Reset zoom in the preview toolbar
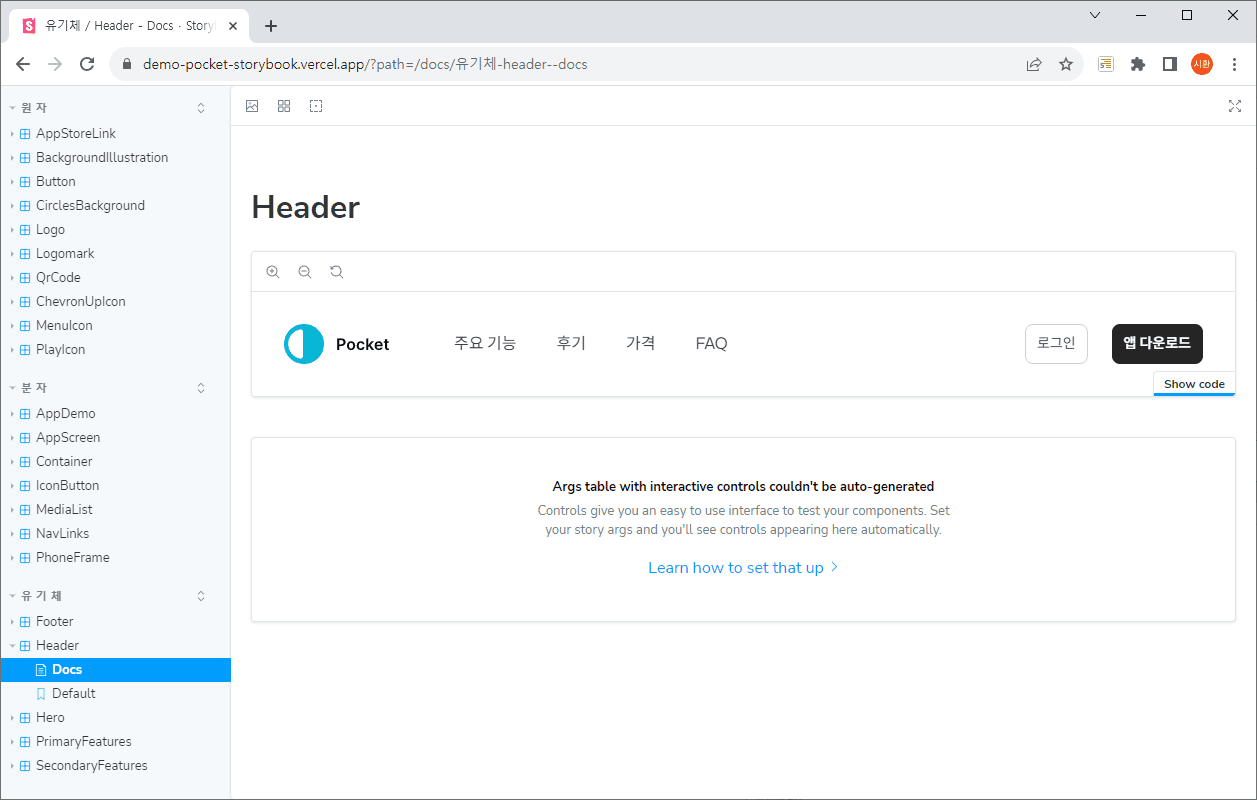This screenshot has width=1257, height=800. coord(337,272)
